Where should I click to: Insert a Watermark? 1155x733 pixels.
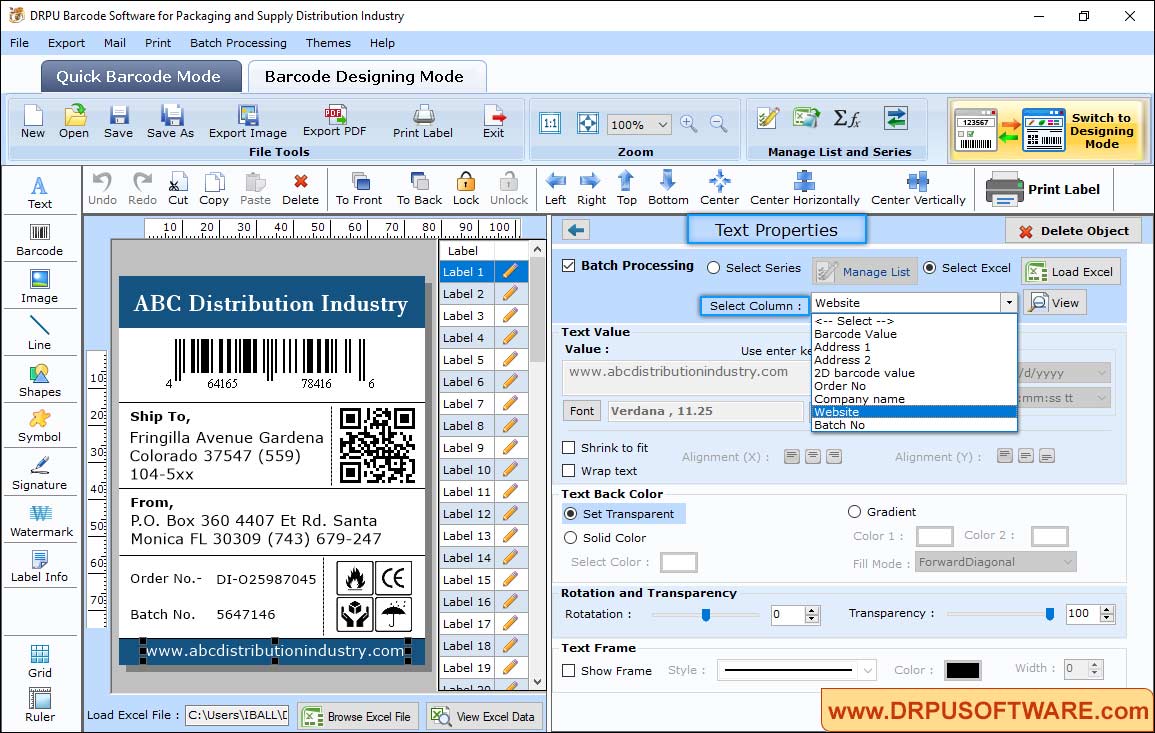tap(41, 521)
